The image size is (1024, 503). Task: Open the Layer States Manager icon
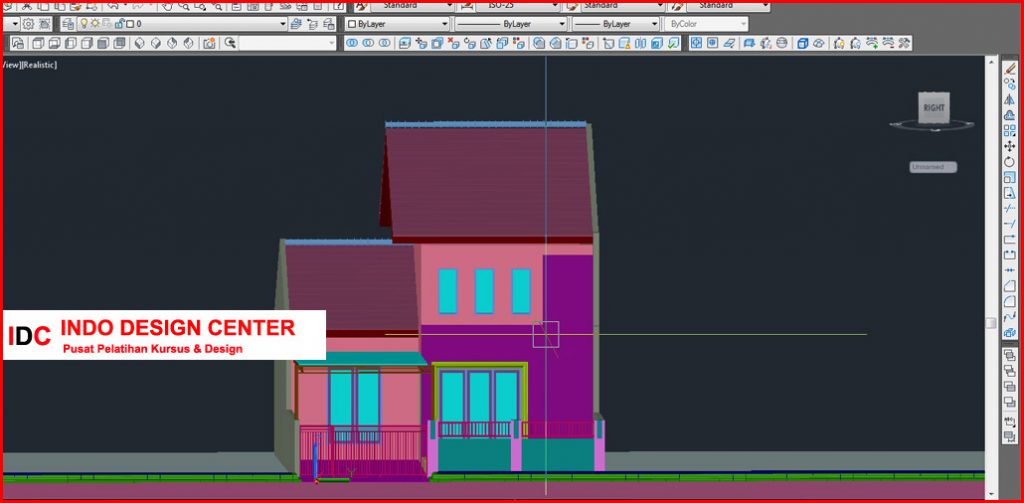[328, 24]
